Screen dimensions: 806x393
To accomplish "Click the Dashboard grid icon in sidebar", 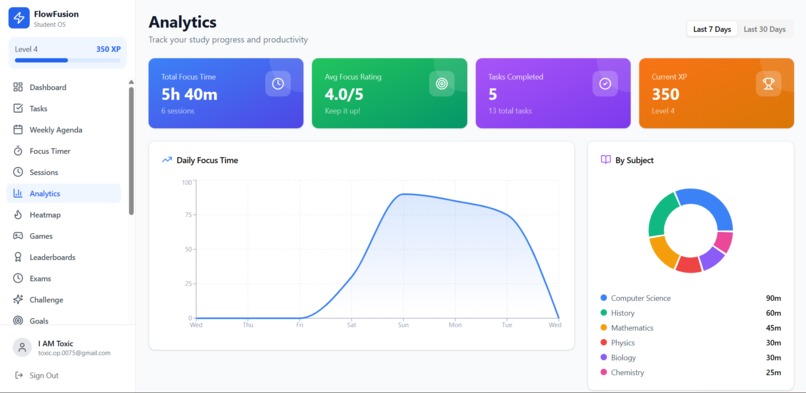I will (x=18, y=87).
